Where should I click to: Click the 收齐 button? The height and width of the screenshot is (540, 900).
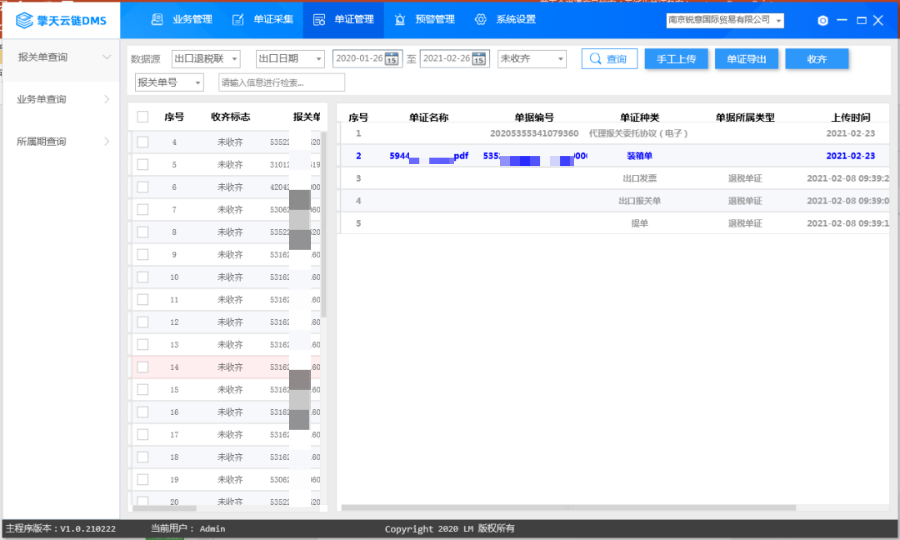[x=816, y=59]
